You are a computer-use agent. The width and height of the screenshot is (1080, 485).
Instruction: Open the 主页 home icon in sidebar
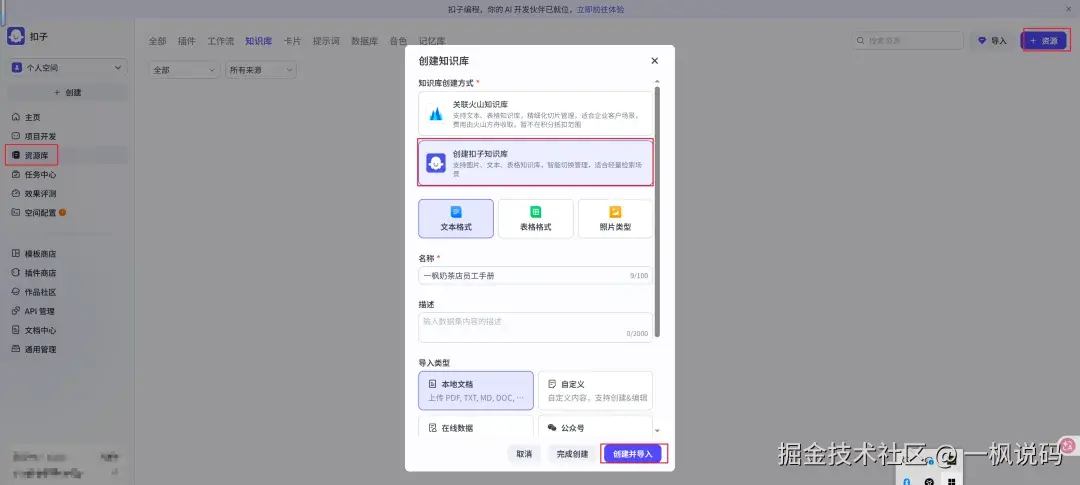click(16, 118)
